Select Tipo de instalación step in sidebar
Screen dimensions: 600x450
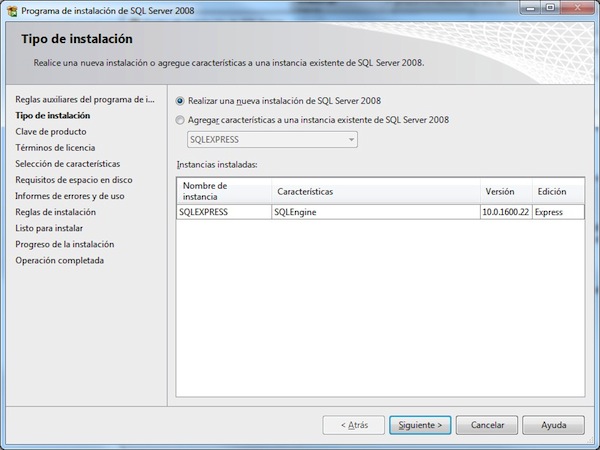[53, 116]
